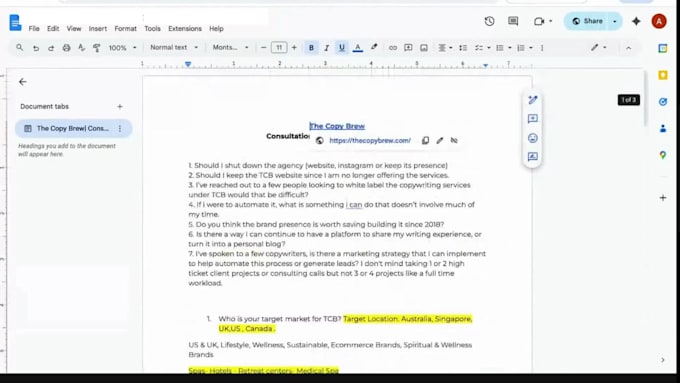Select the paint format tool

[97, 48]
